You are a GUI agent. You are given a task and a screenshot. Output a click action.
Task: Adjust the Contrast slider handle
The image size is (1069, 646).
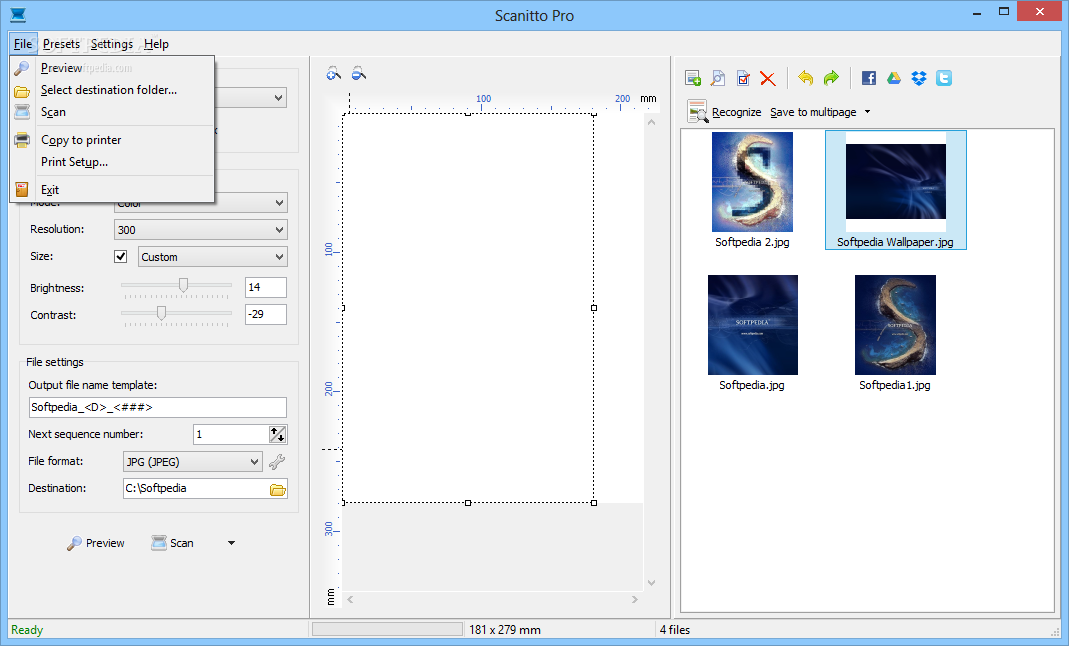(161, 312)
